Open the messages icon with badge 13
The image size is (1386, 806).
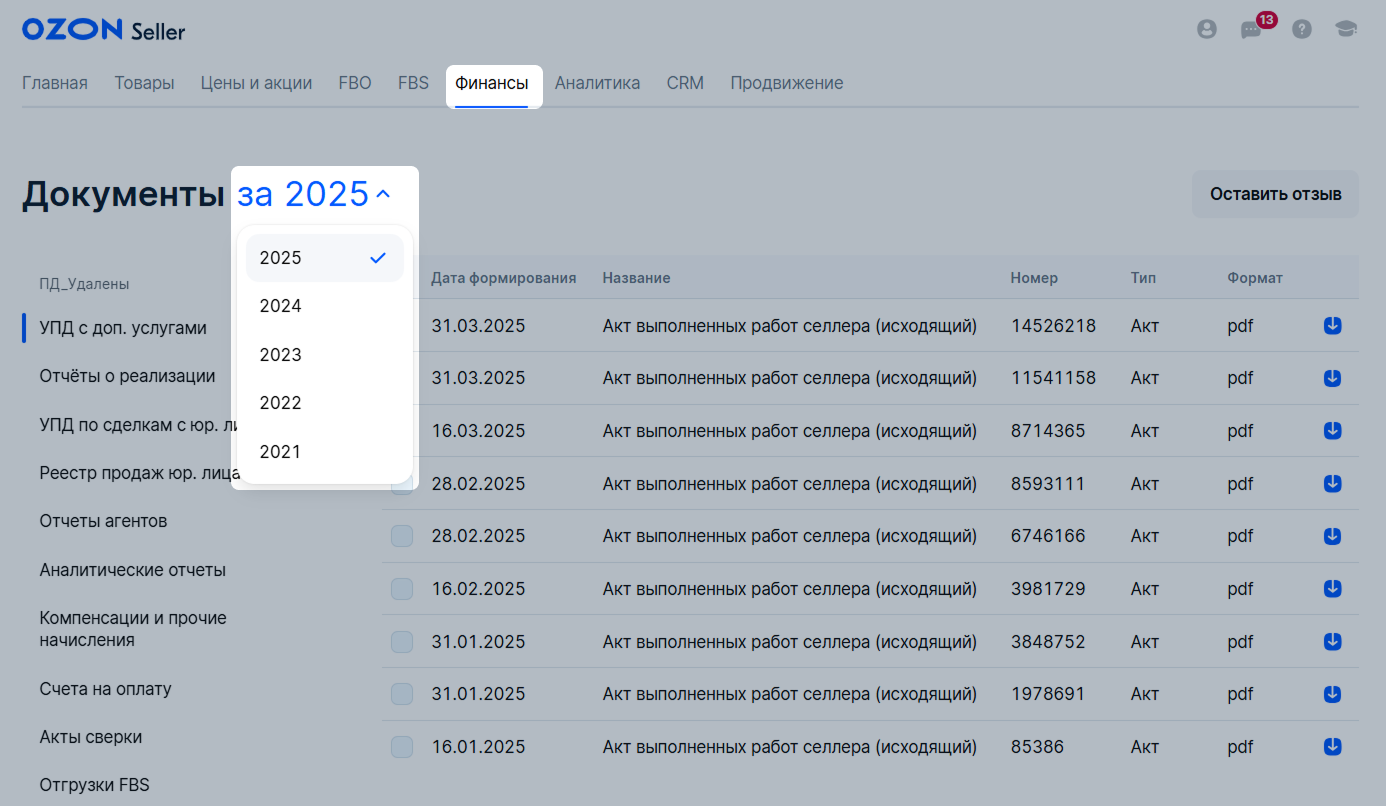[x=1253, y=29]
